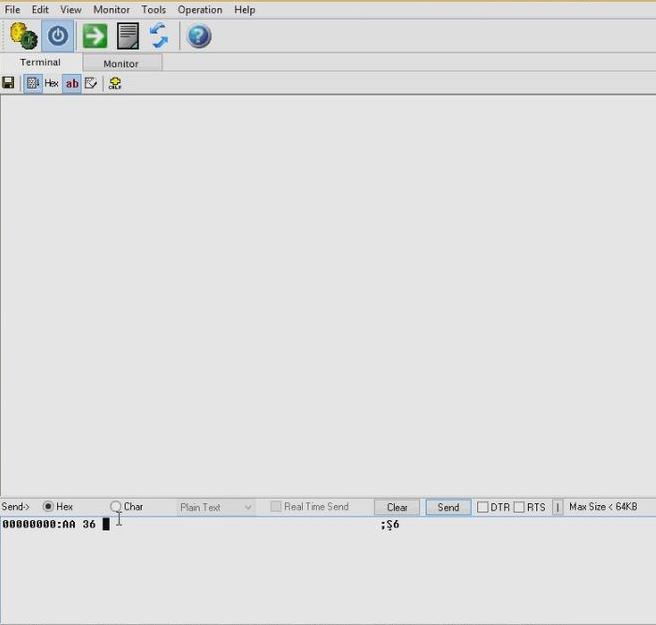Image resolution: width=656 pixels, height=625 pixels.
Task: Enable the RTS checkbox
Action: click(x=519, y=507)
